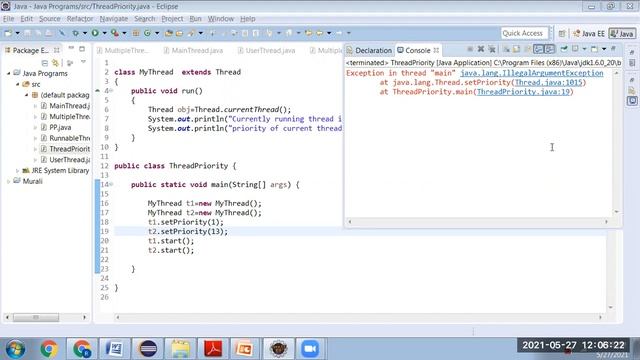Collapse the run() method fold marker
The width and height of the screenshot is (640, 360).
111,91
